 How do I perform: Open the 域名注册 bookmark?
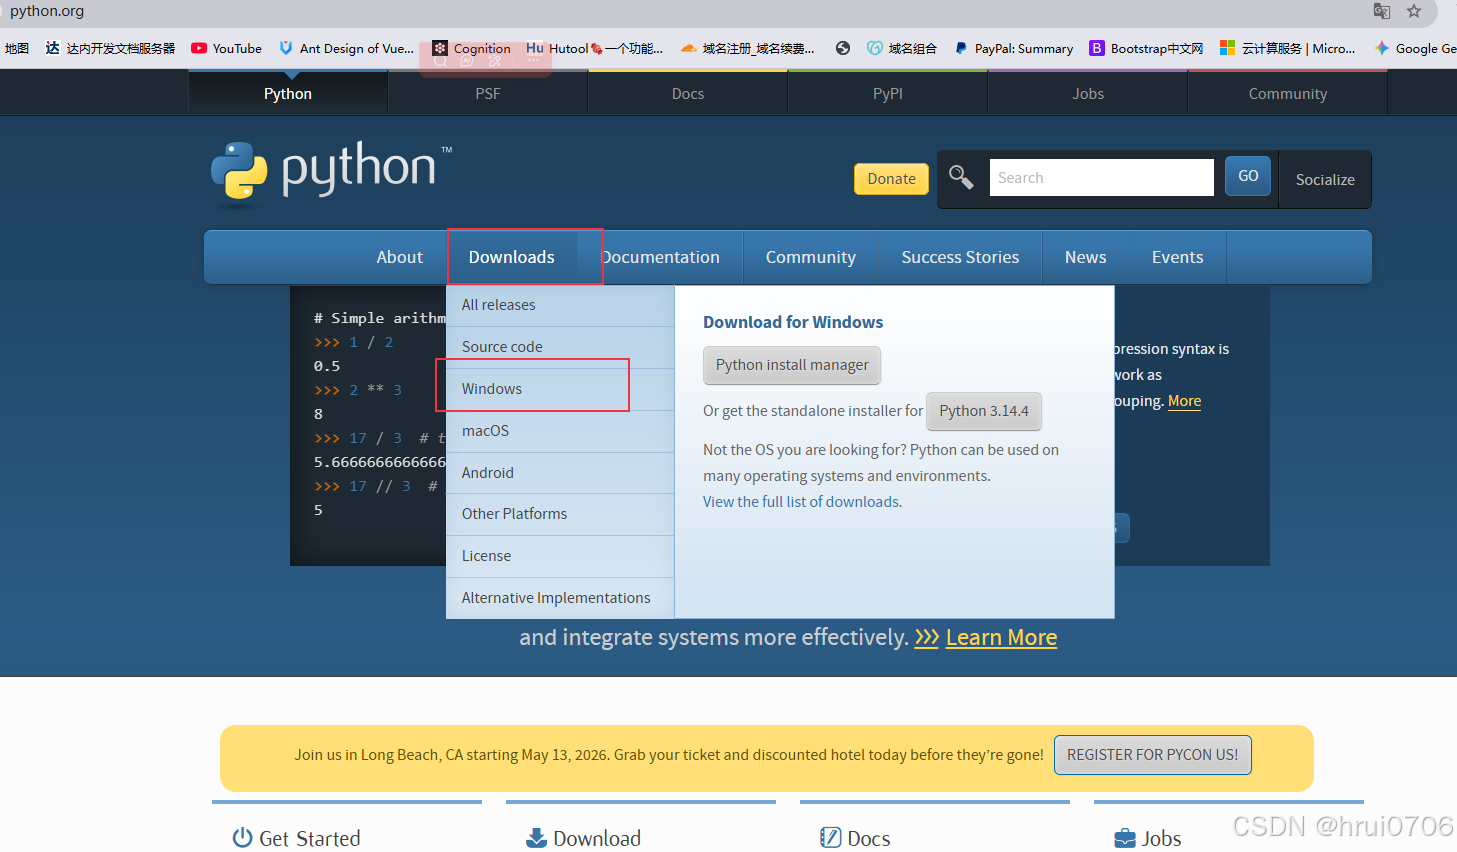747,48
